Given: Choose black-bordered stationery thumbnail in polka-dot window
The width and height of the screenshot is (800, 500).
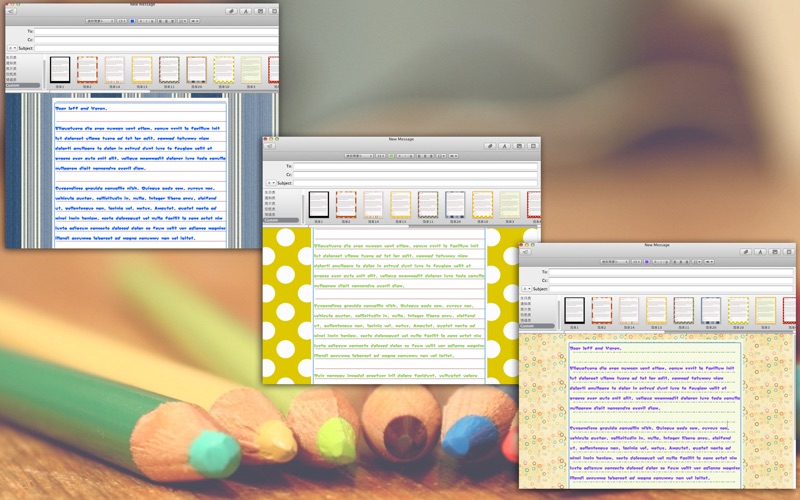Looking at the screenshot, I should point(318,205).
